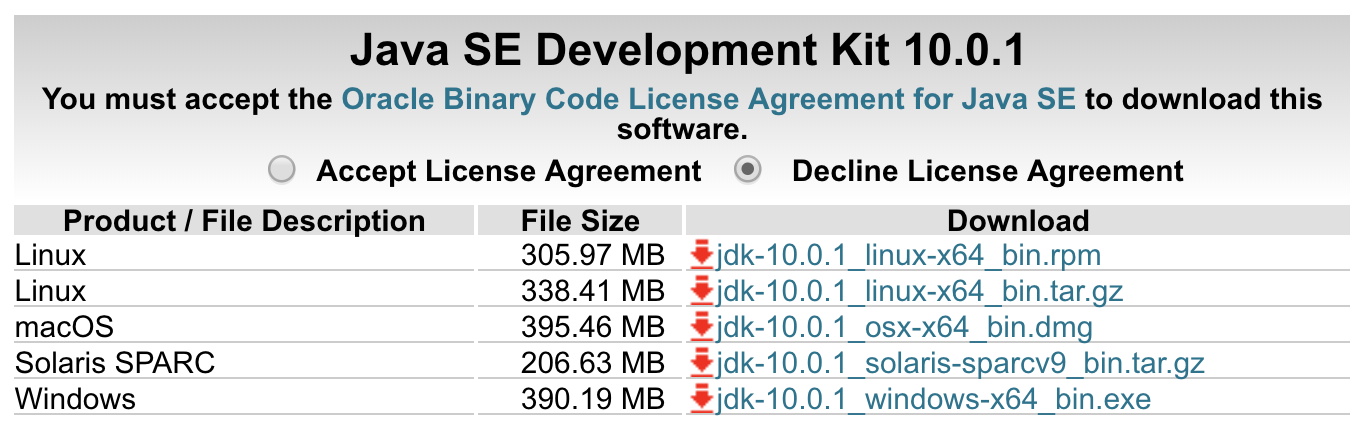Download jdk-10.0.1_windows-x64_bin.exe via its text link
Image resolution: width=1362 pixels, height=426 pixels.
pyautogui.click(x=933, y=400)
